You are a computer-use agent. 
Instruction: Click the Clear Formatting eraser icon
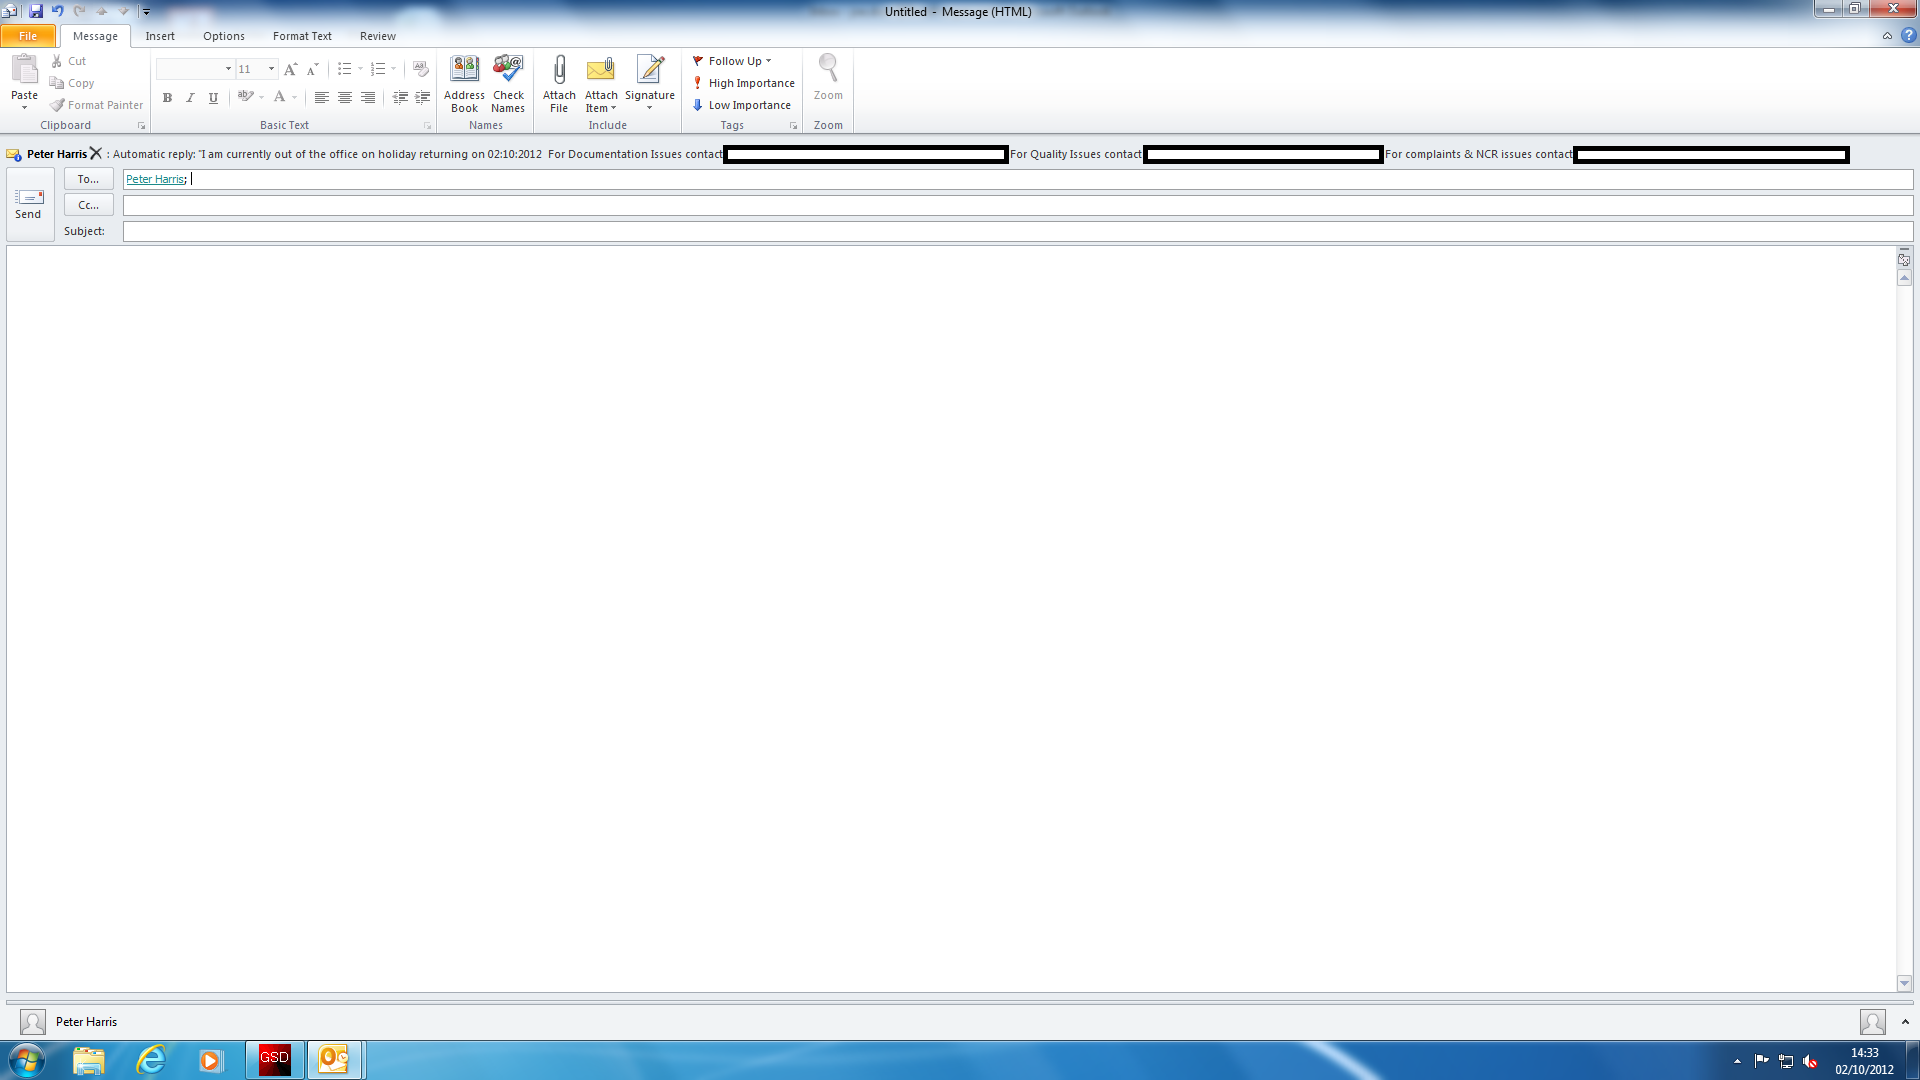[x=421, y=69]
